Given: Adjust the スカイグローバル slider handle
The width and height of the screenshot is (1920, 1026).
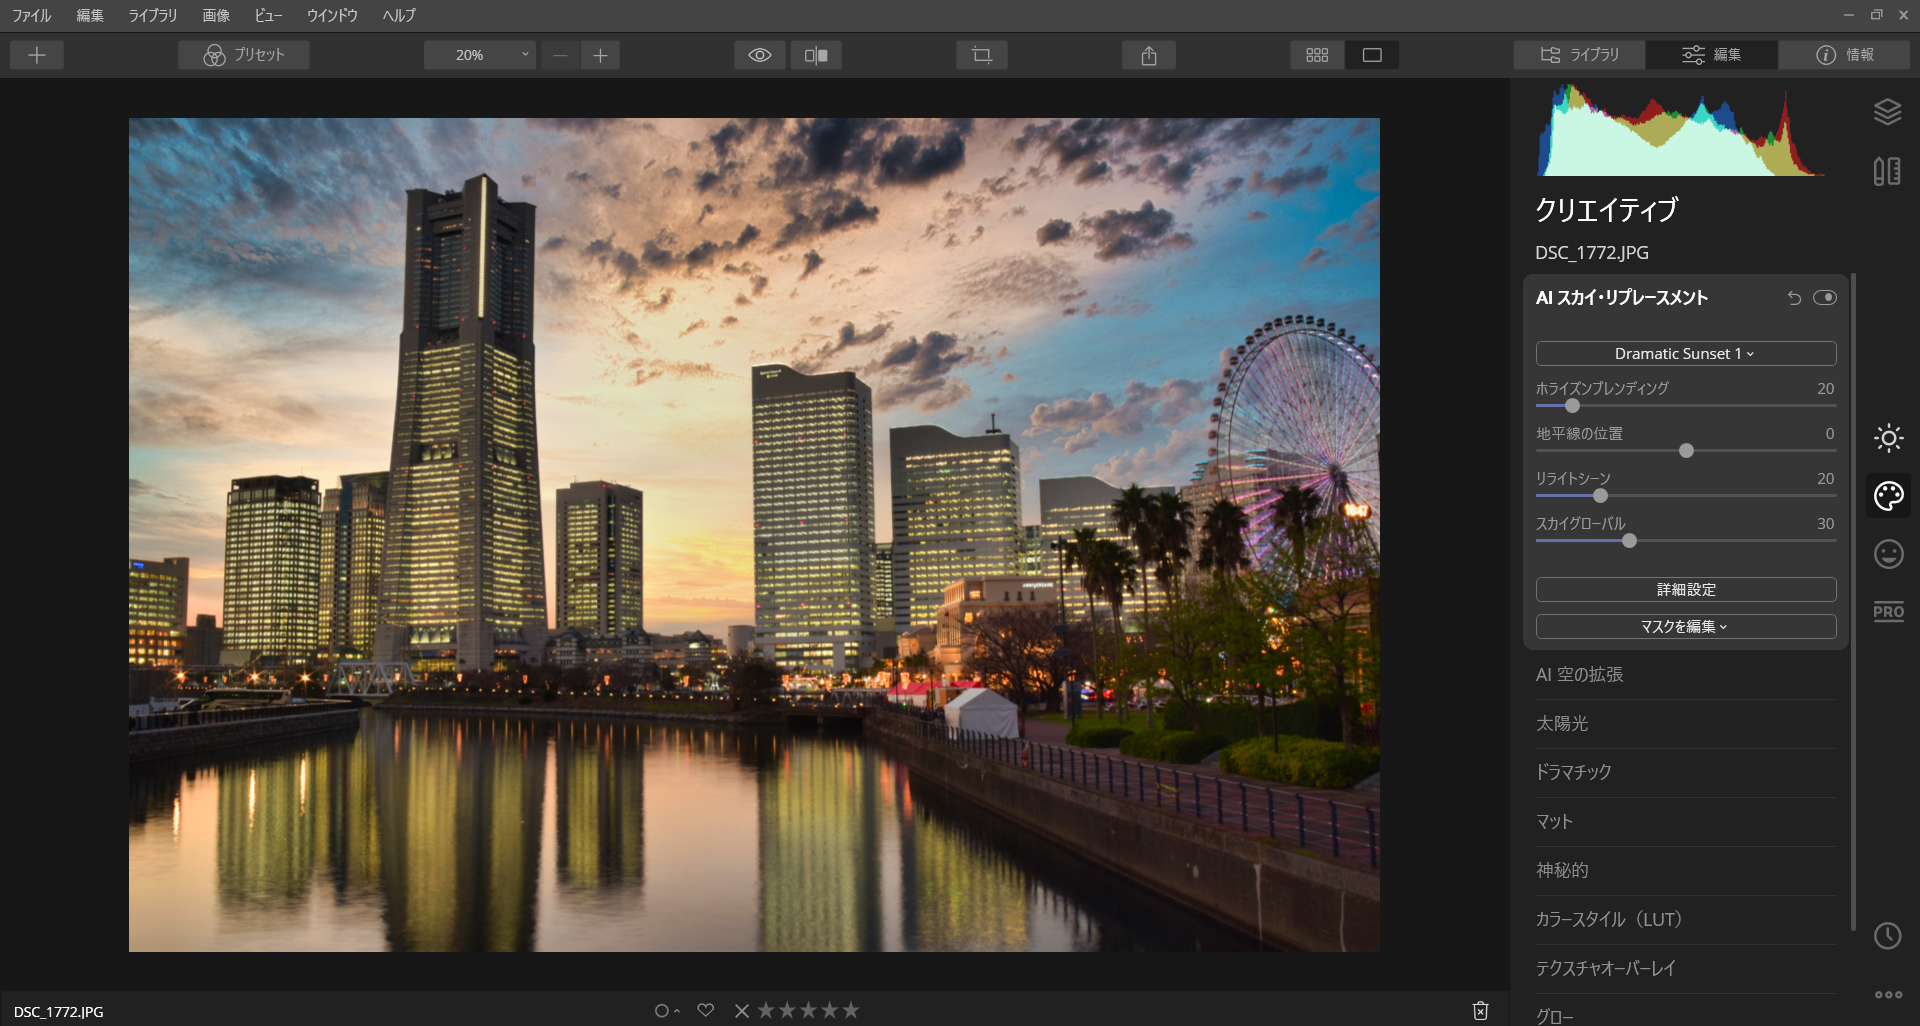Looking at the screenshot, I should pyautogui.click(x=1629, y=541).
